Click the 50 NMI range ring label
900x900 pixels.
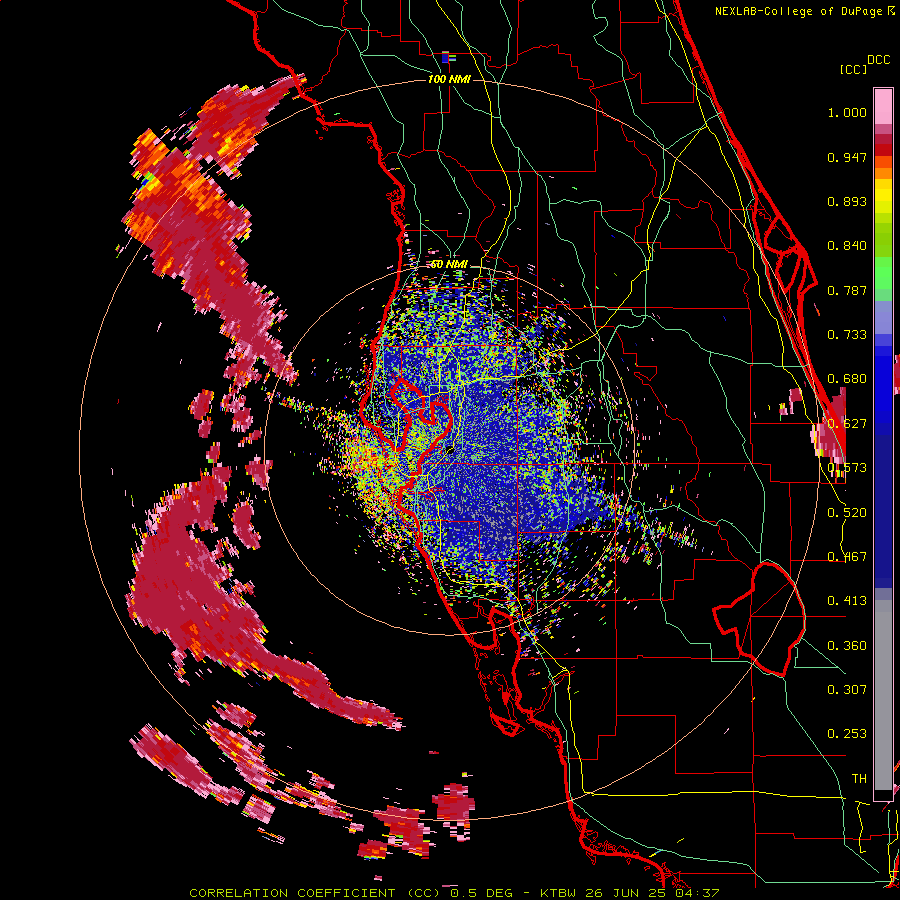[x=449, y=265]
